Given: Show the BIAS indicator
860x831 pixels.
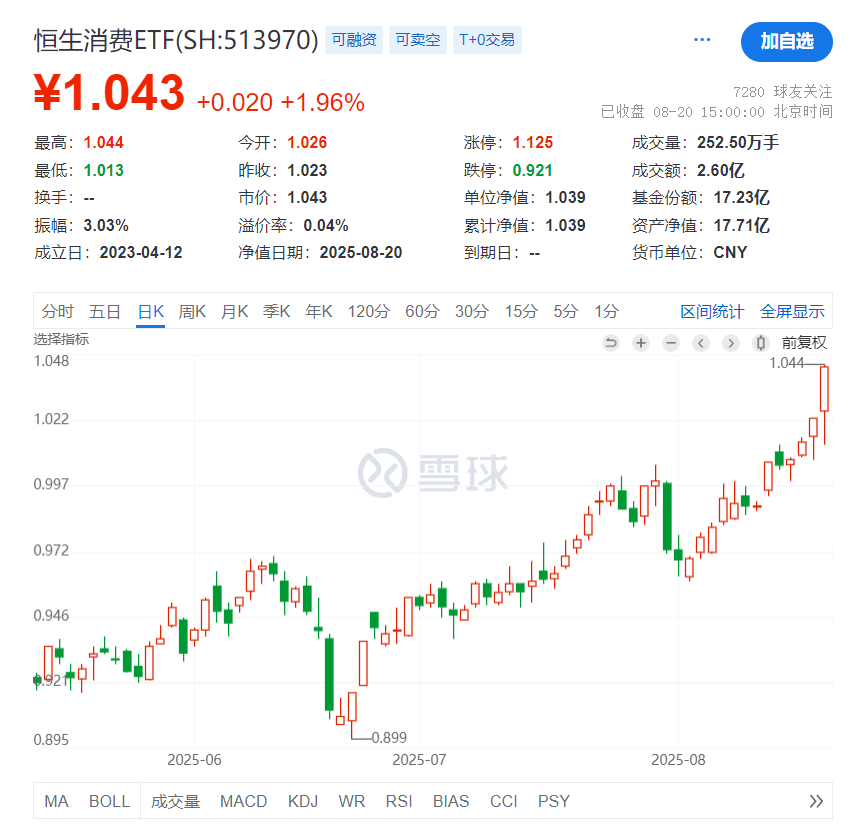Looking at the screenshot, I should 451,801.
